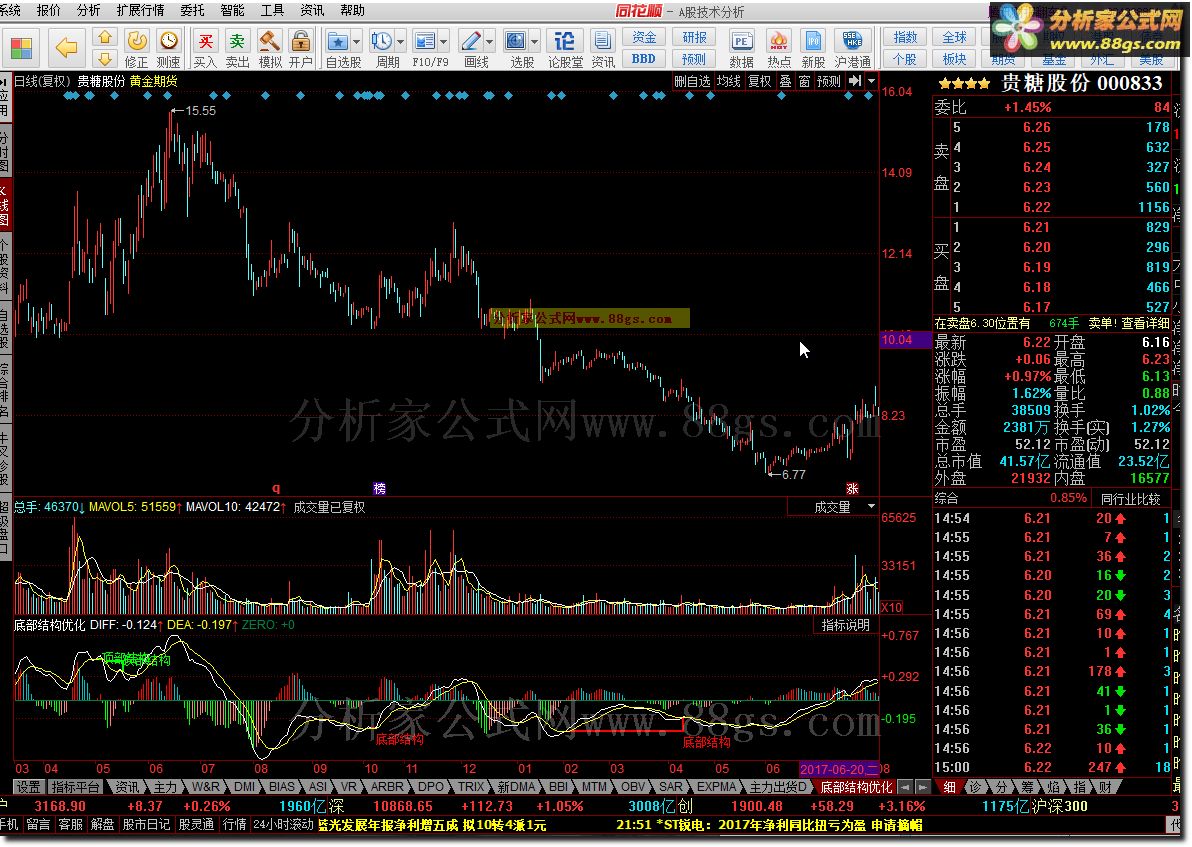Click the purple 榜 marker on chart
Viewport: 1192px width, 847px height.
click(379, 489)
